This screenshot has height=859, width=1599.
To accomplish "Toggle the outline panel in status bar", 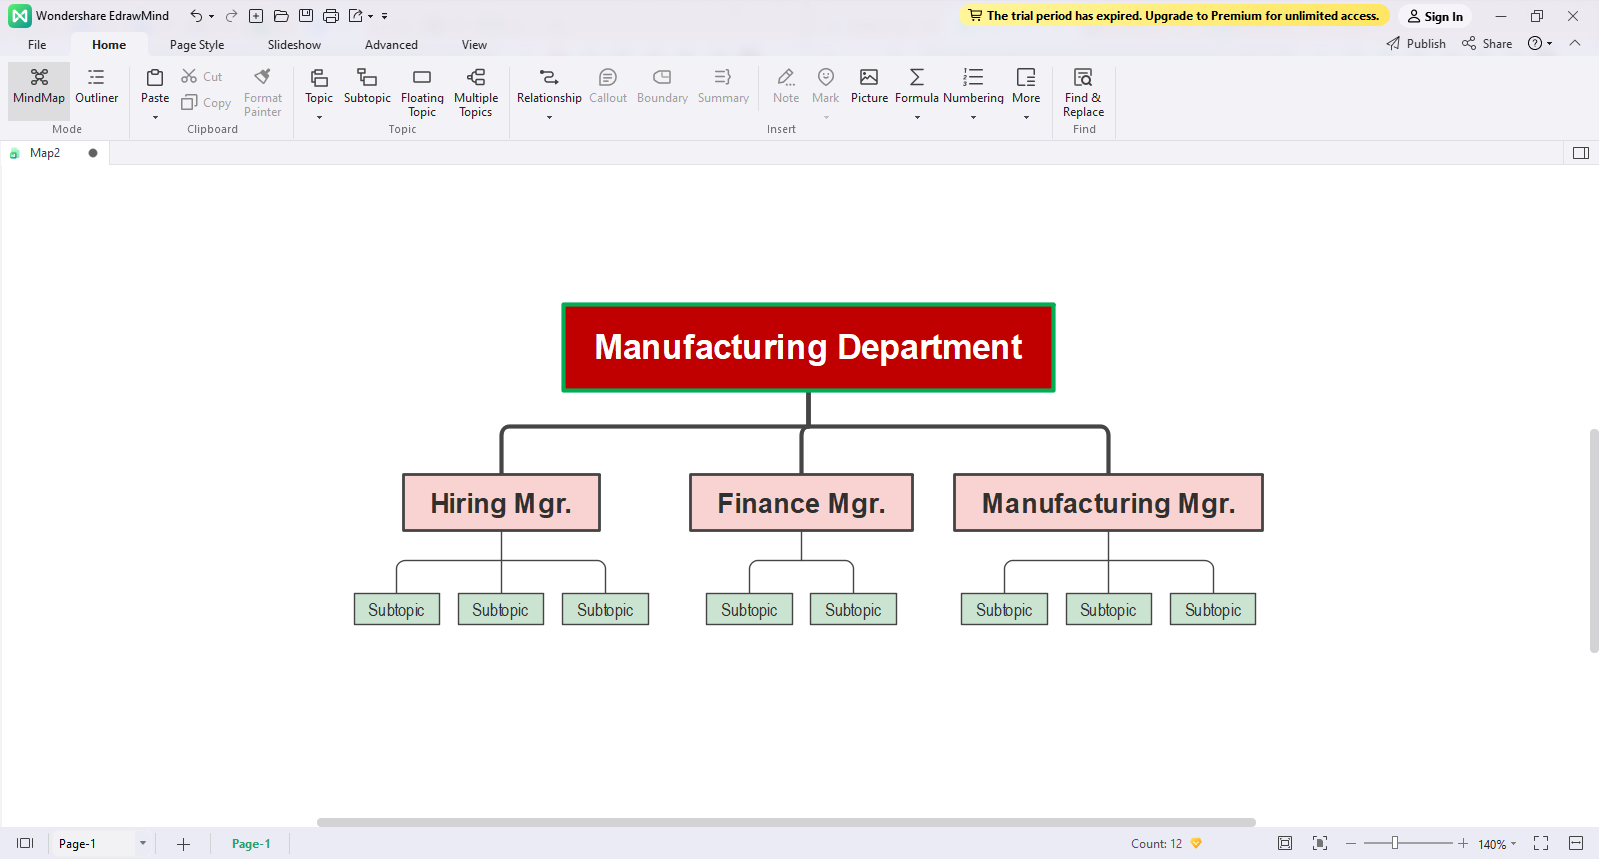I will click(25, 844).
